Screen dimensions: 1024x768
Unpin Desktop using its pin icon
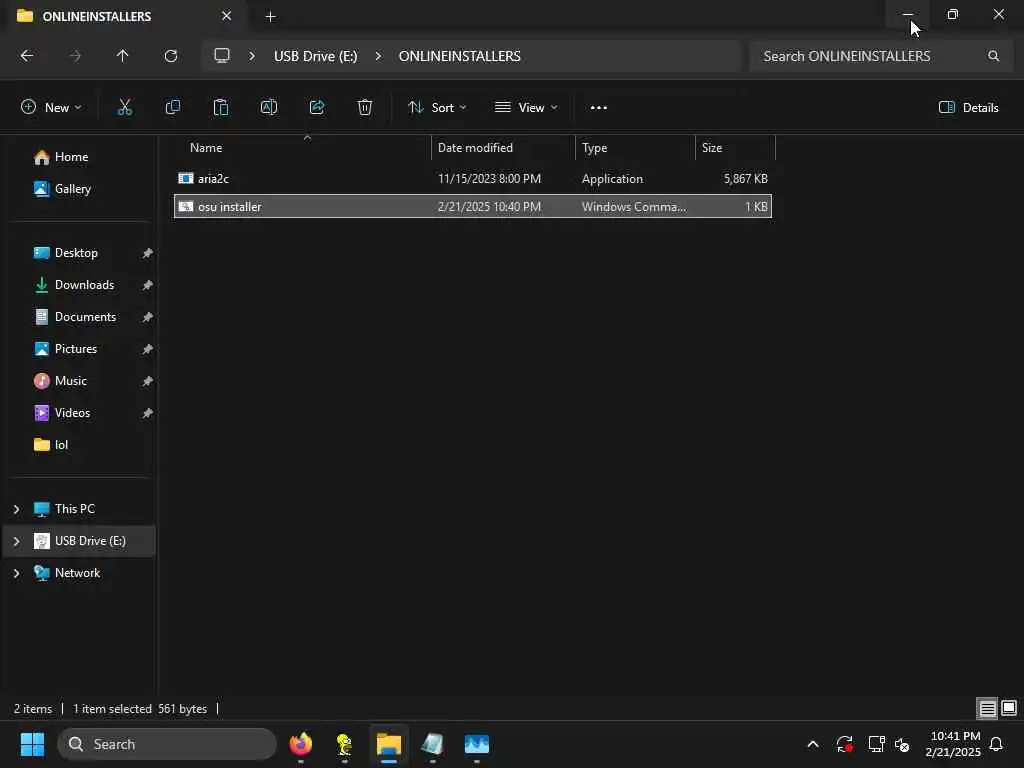pyautogui.click(x=148, y=253)
